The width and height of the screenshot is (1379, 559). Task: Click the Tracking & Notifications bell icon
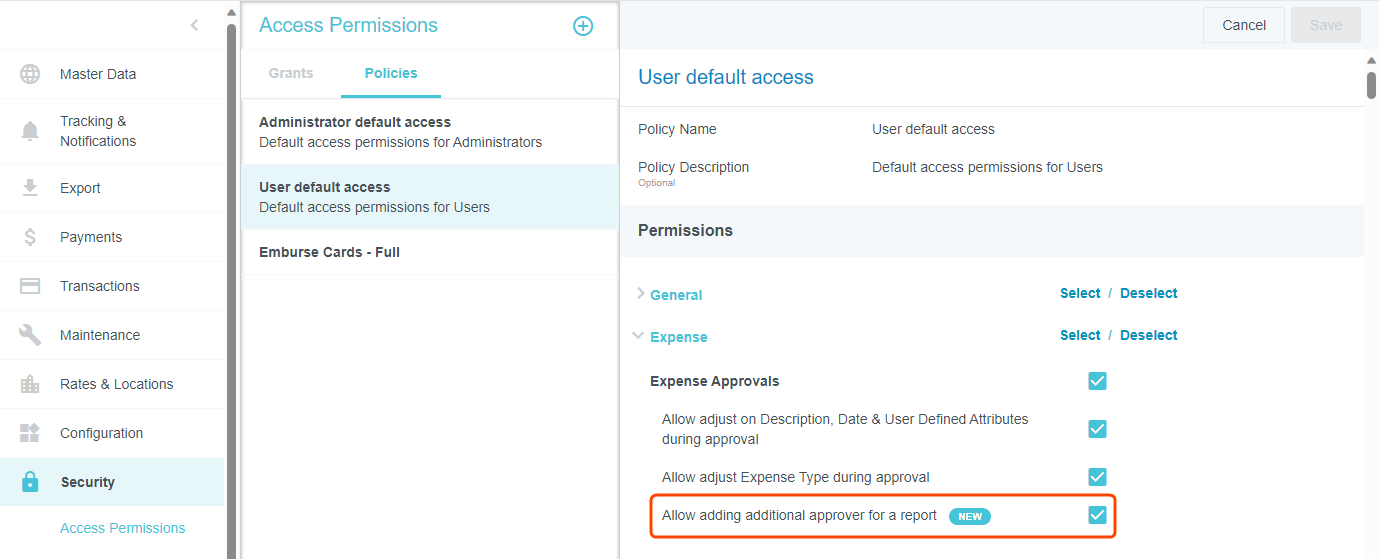30,131
